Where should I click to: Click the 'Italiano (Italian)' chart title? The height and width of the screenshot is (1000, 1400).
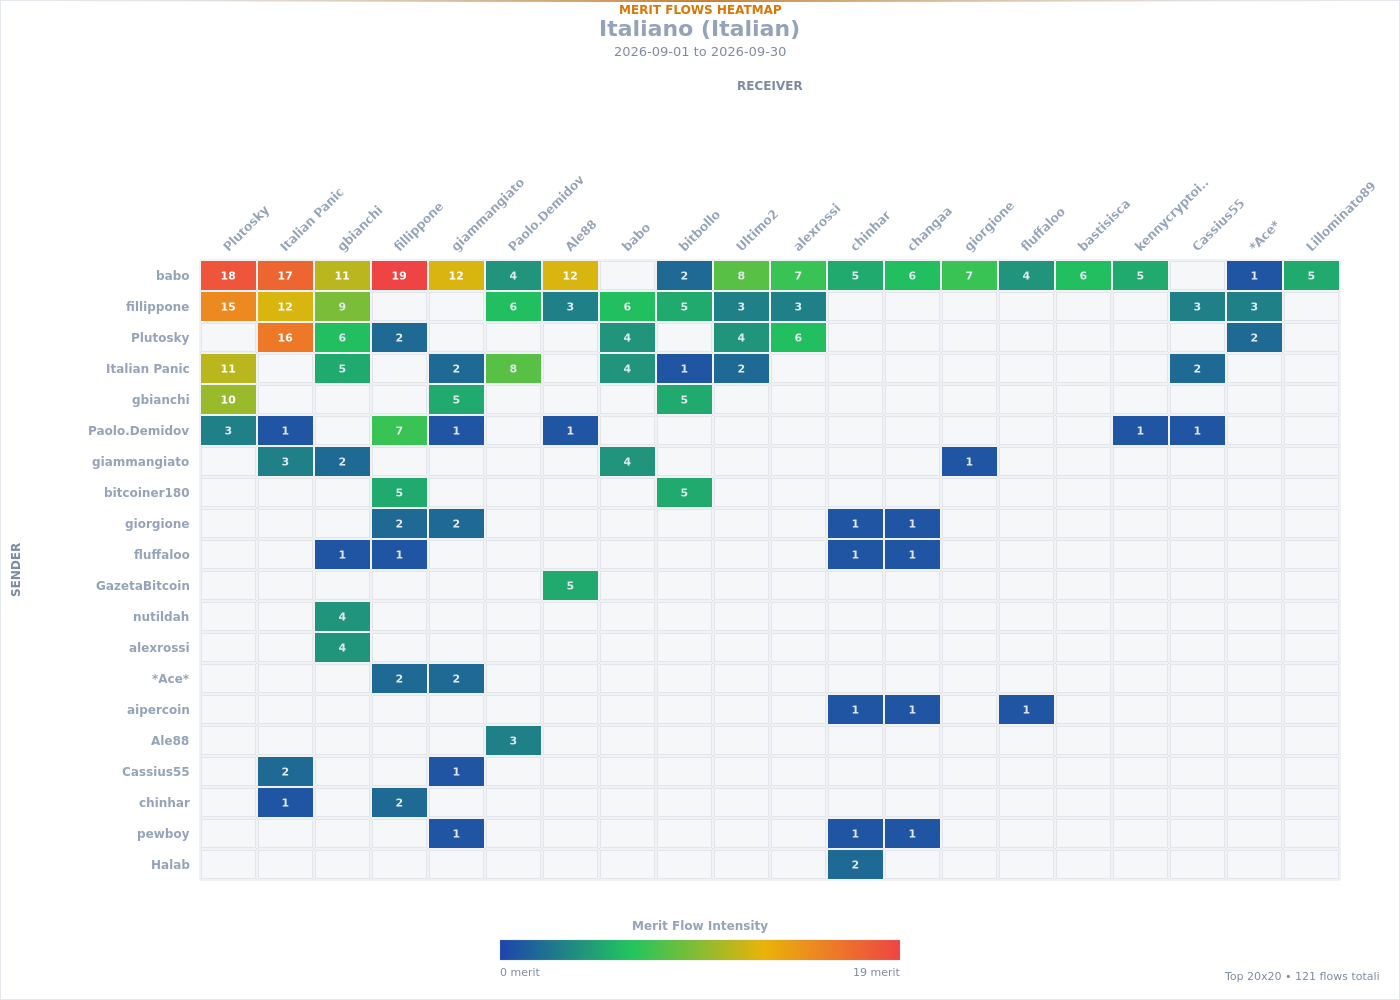click(700, 29)
